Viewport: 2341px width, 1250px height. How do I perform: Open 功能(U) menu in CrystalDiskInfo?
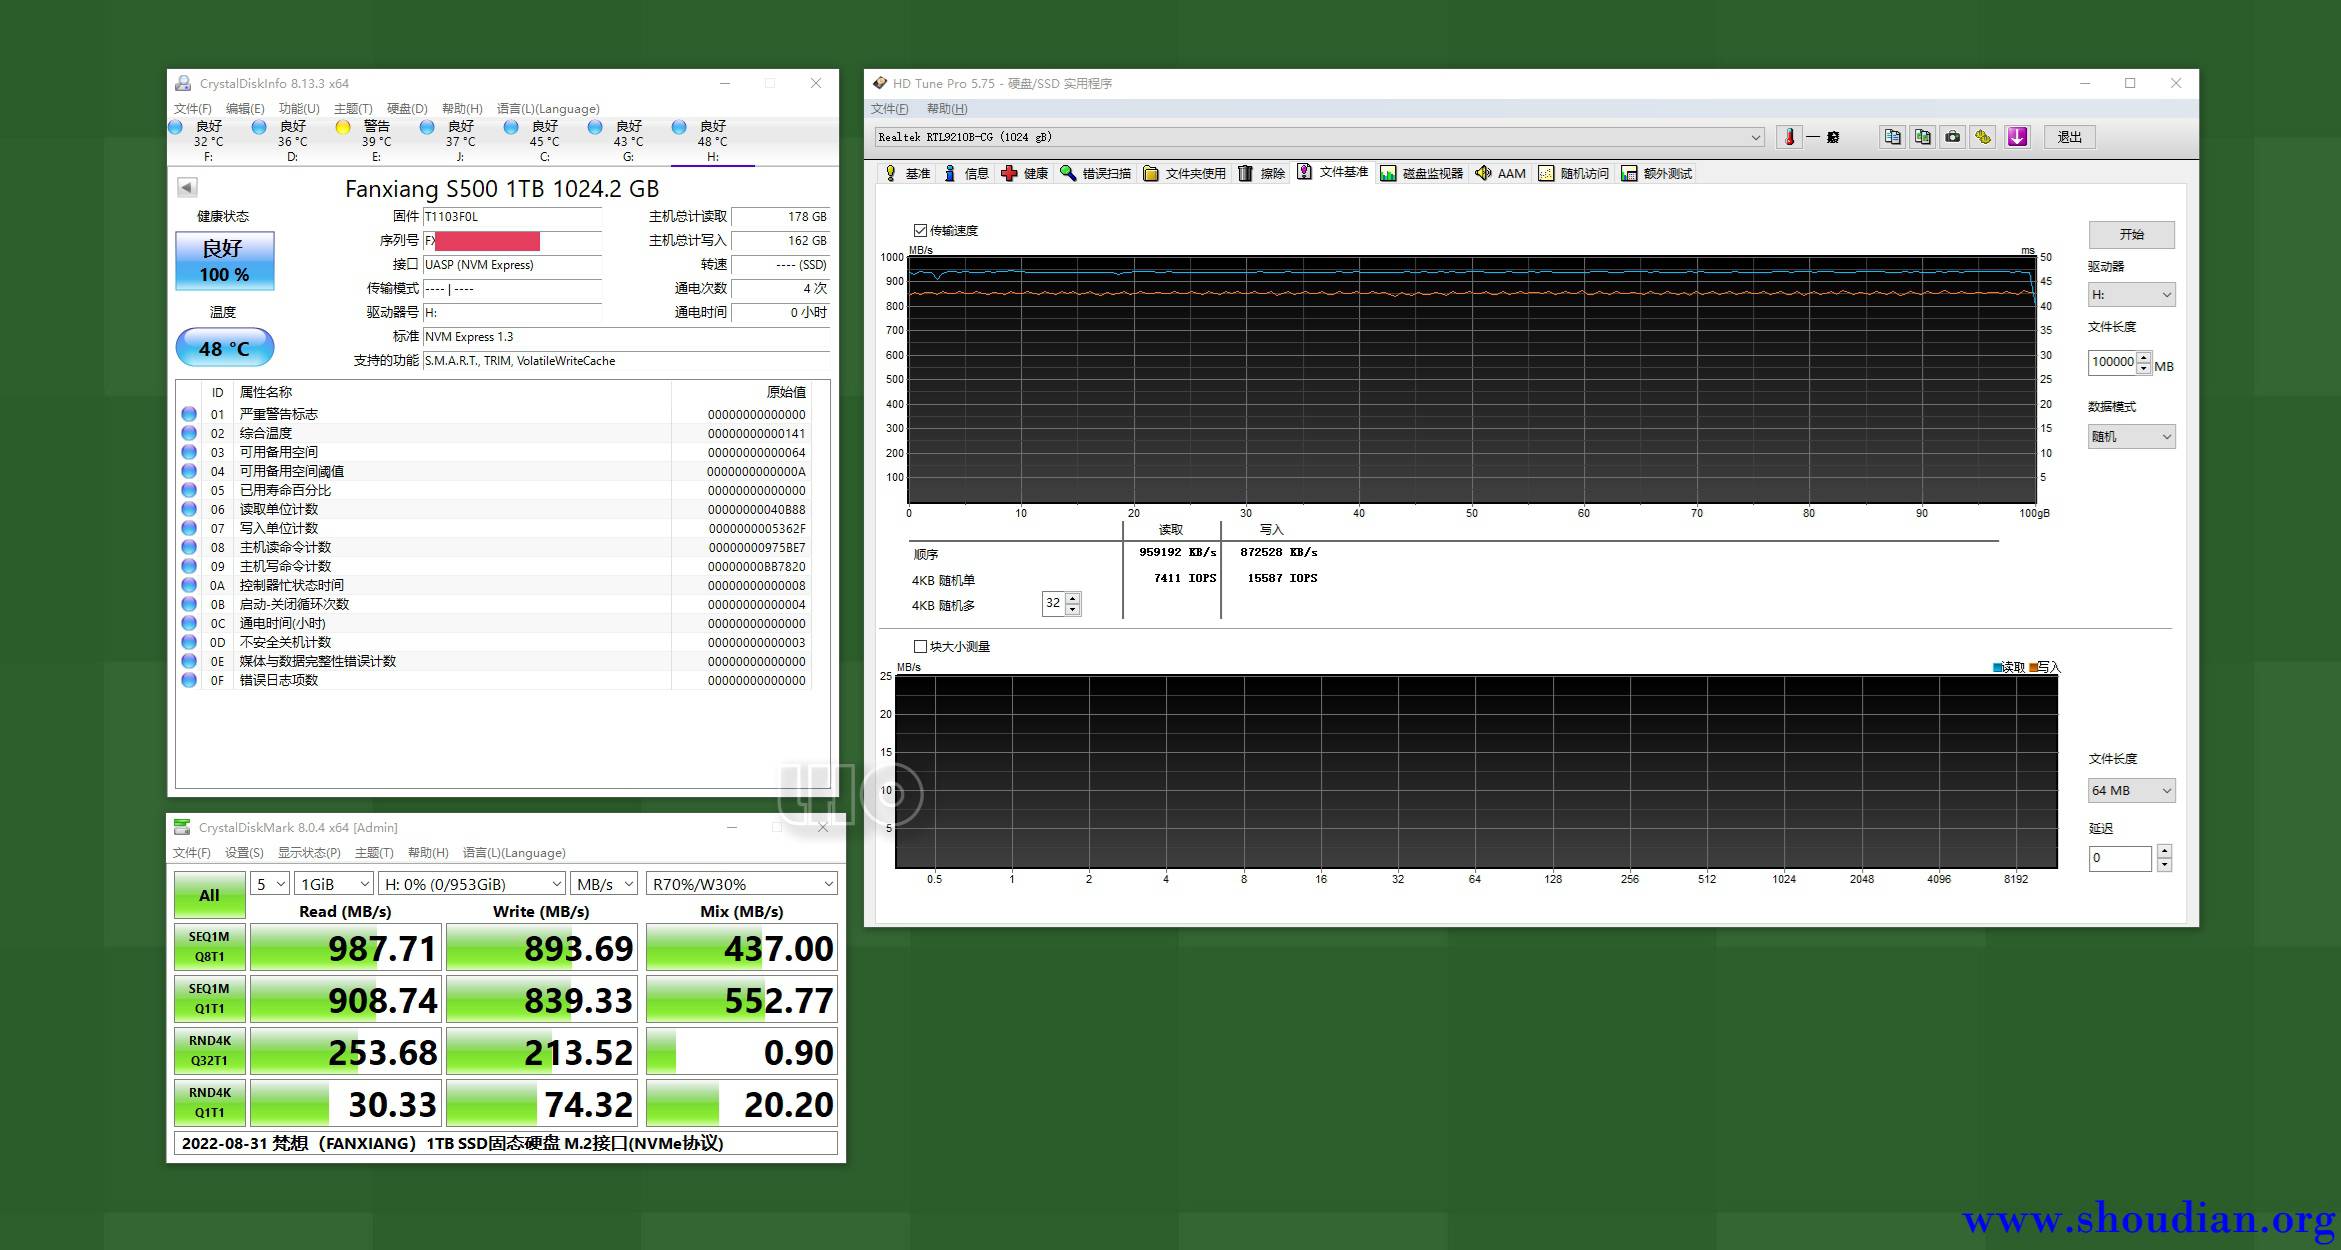point(299,109)
